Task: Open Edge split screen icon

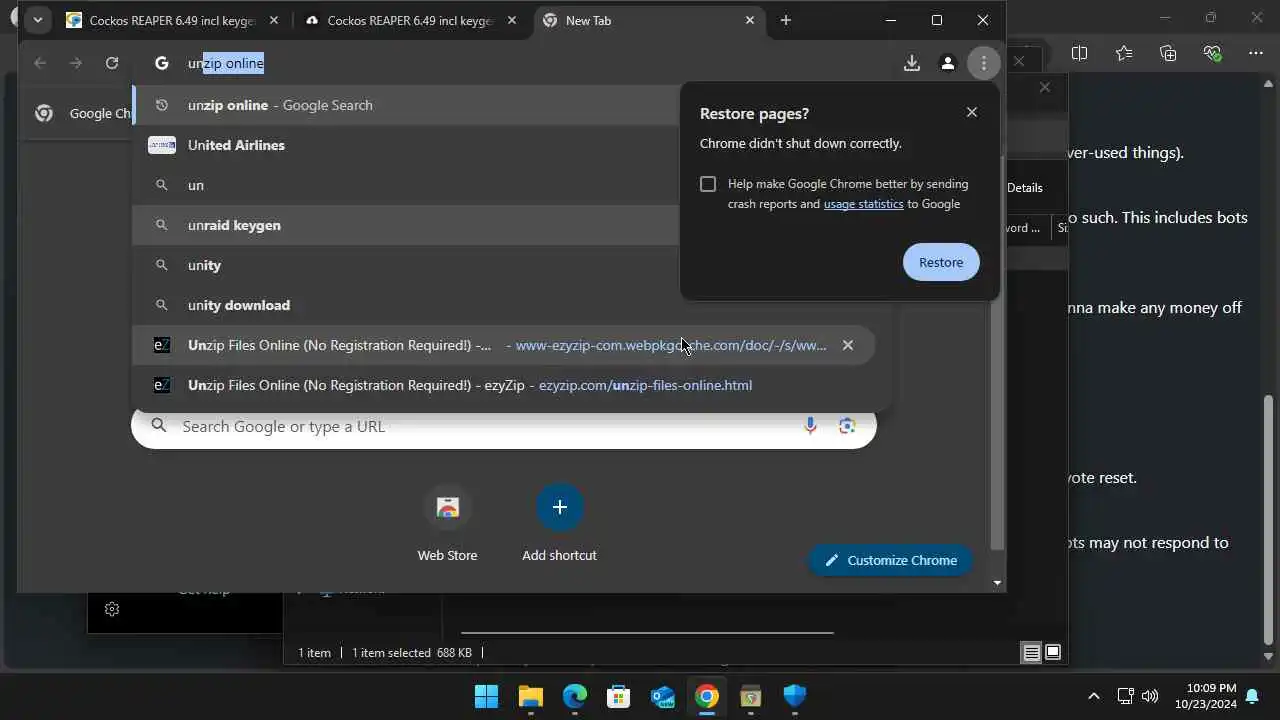Action: click(1079, 53)
